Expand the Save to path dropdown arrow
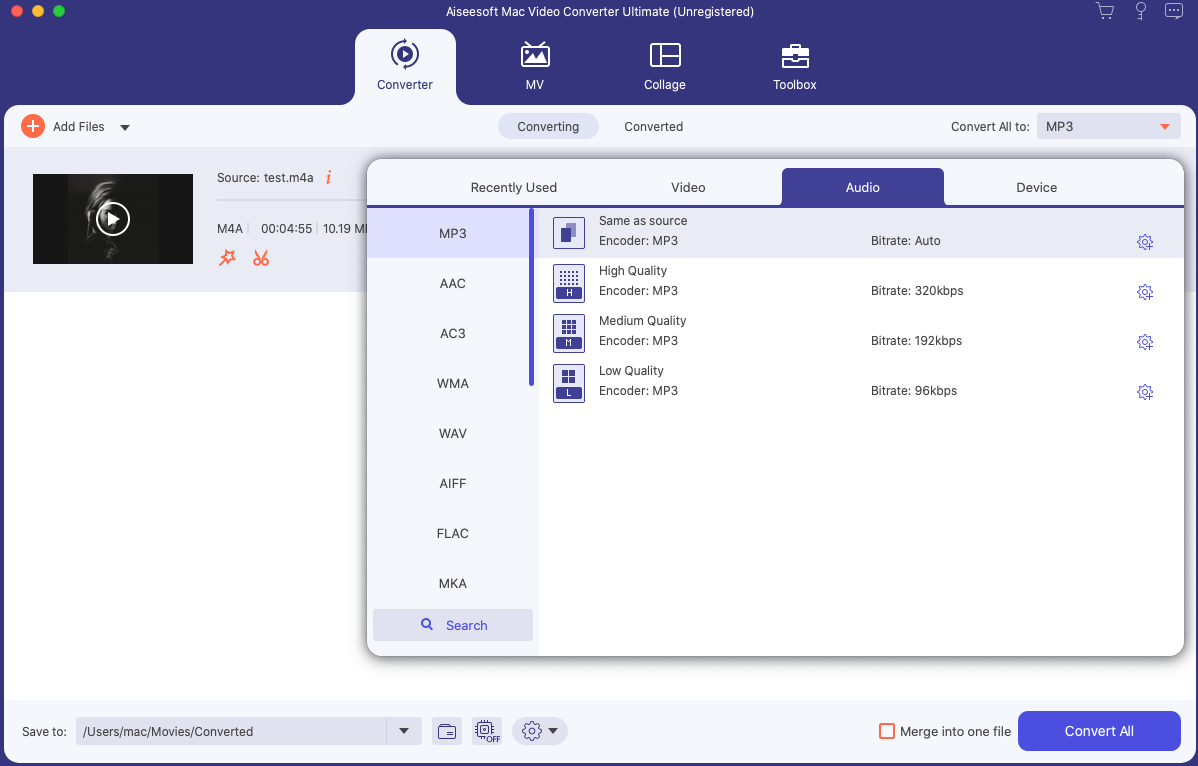The image size is (1198, 766). 403,731
